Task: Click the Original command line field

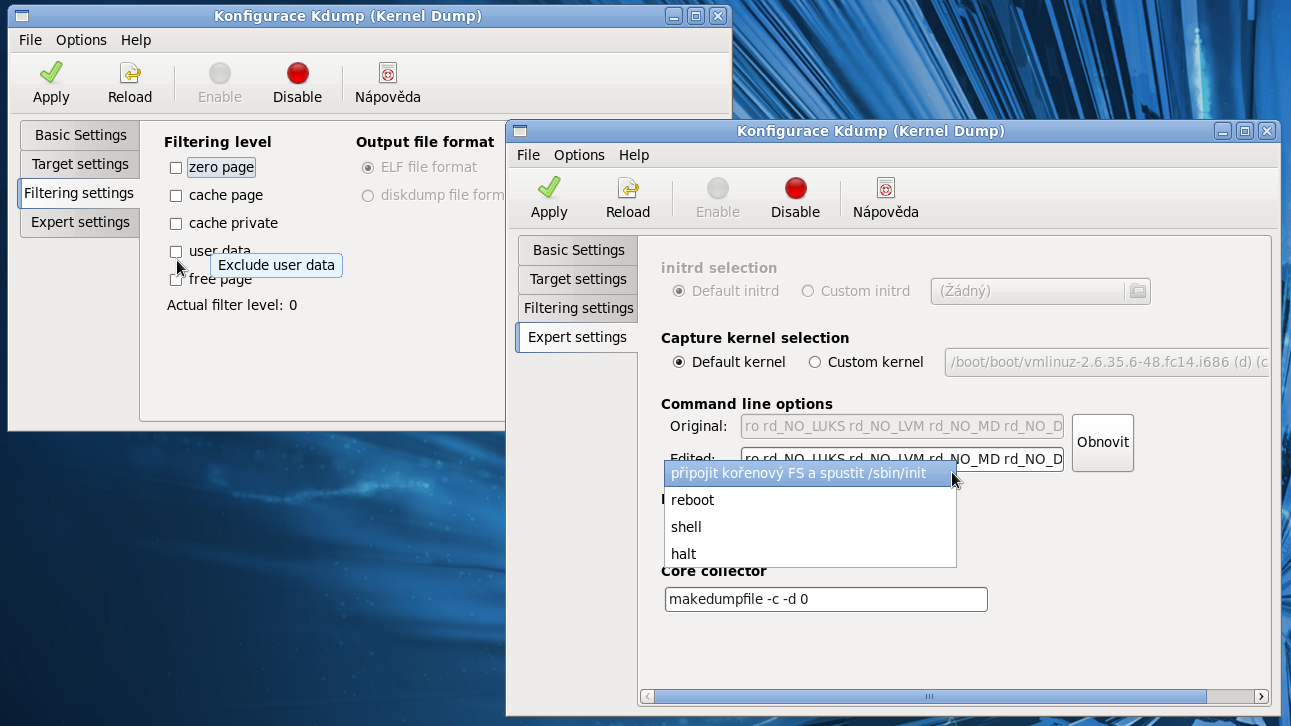Action: (902, 427)
